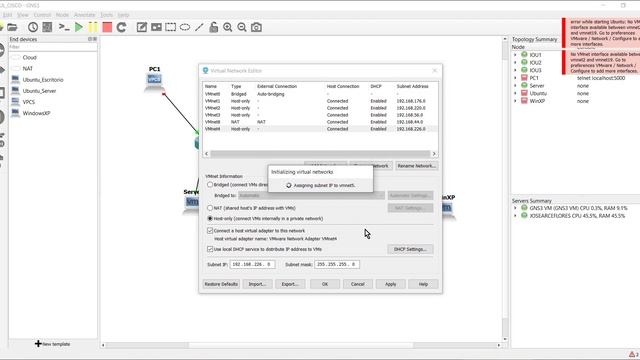Click the Subnet mask input field
The image size is (640, 360).
337,264
